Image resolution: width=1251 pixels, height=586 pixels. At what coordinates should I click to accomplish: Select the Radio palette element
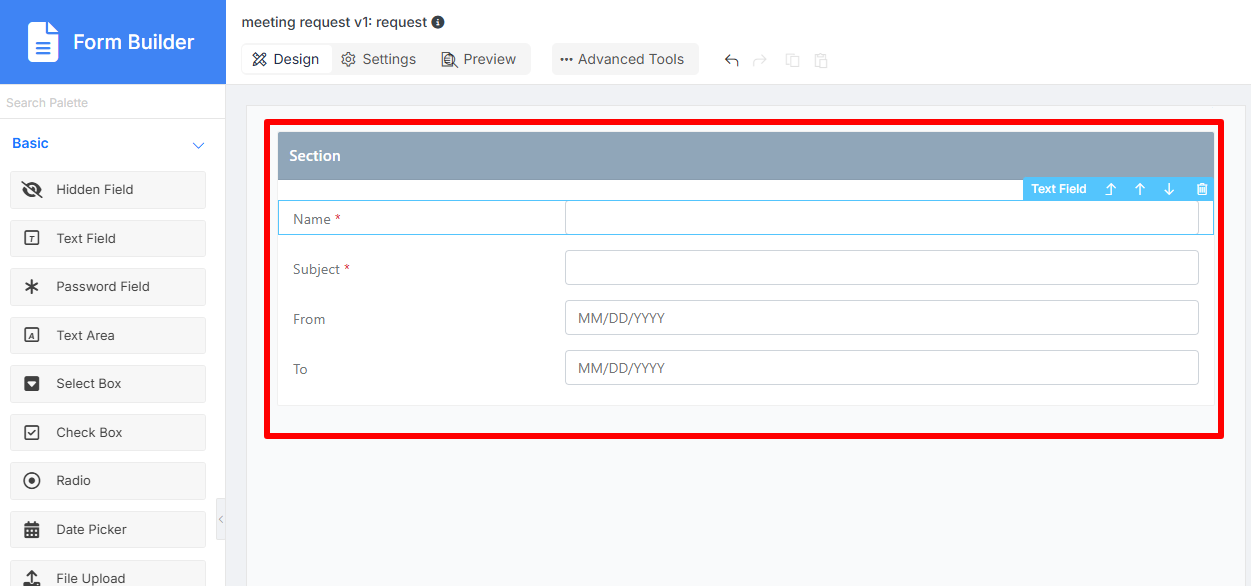click(108, 481)
